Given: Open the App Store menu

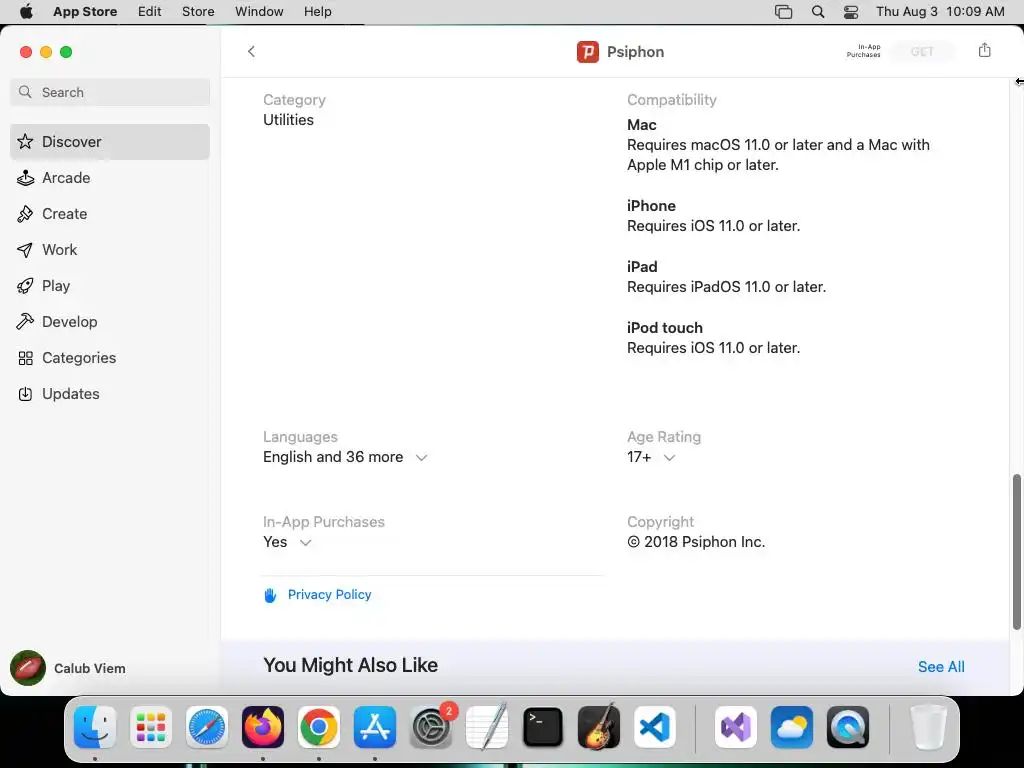Looking at the screenshot, I should 85,12.
